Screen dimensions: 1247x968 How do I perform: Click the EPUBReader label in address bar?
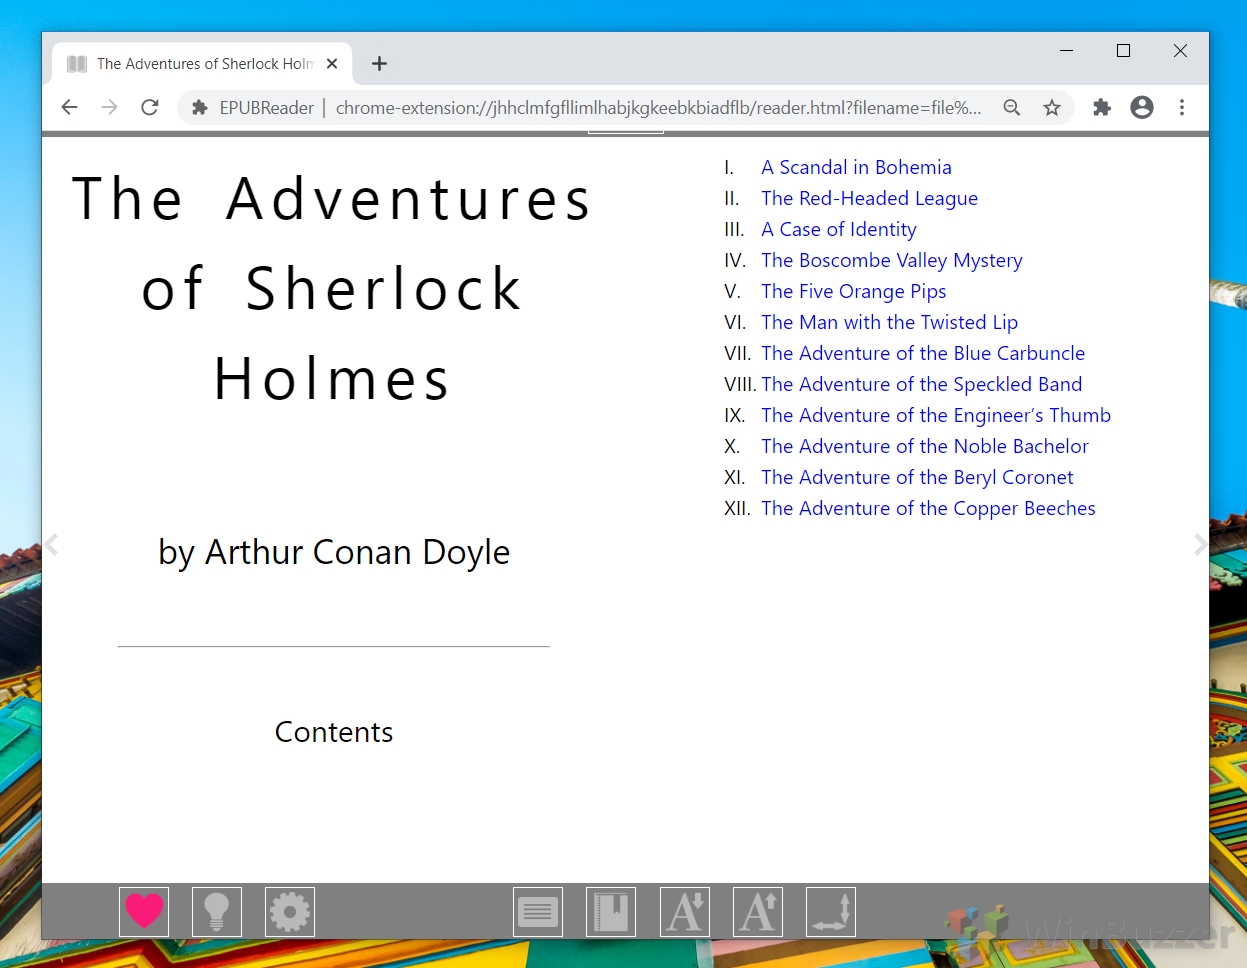pos(267,107)
